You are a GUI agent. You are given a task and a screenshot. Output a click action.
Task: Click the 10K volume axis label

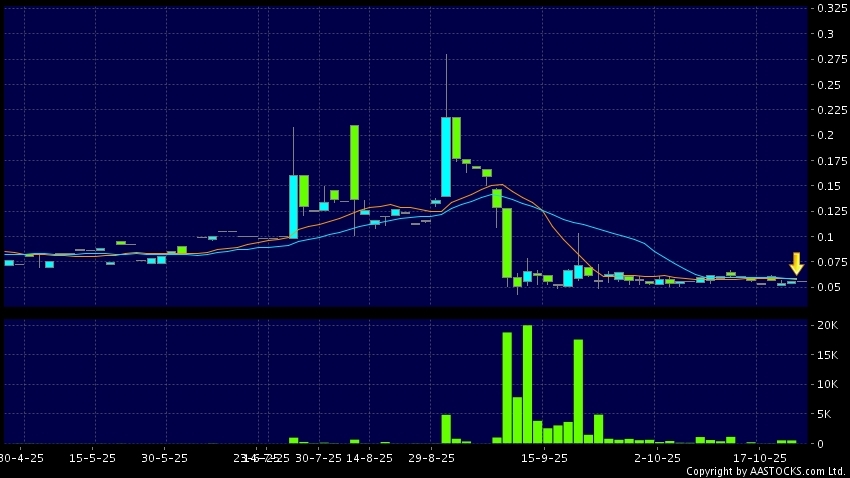pyautogui.click(x=828, y=385)
